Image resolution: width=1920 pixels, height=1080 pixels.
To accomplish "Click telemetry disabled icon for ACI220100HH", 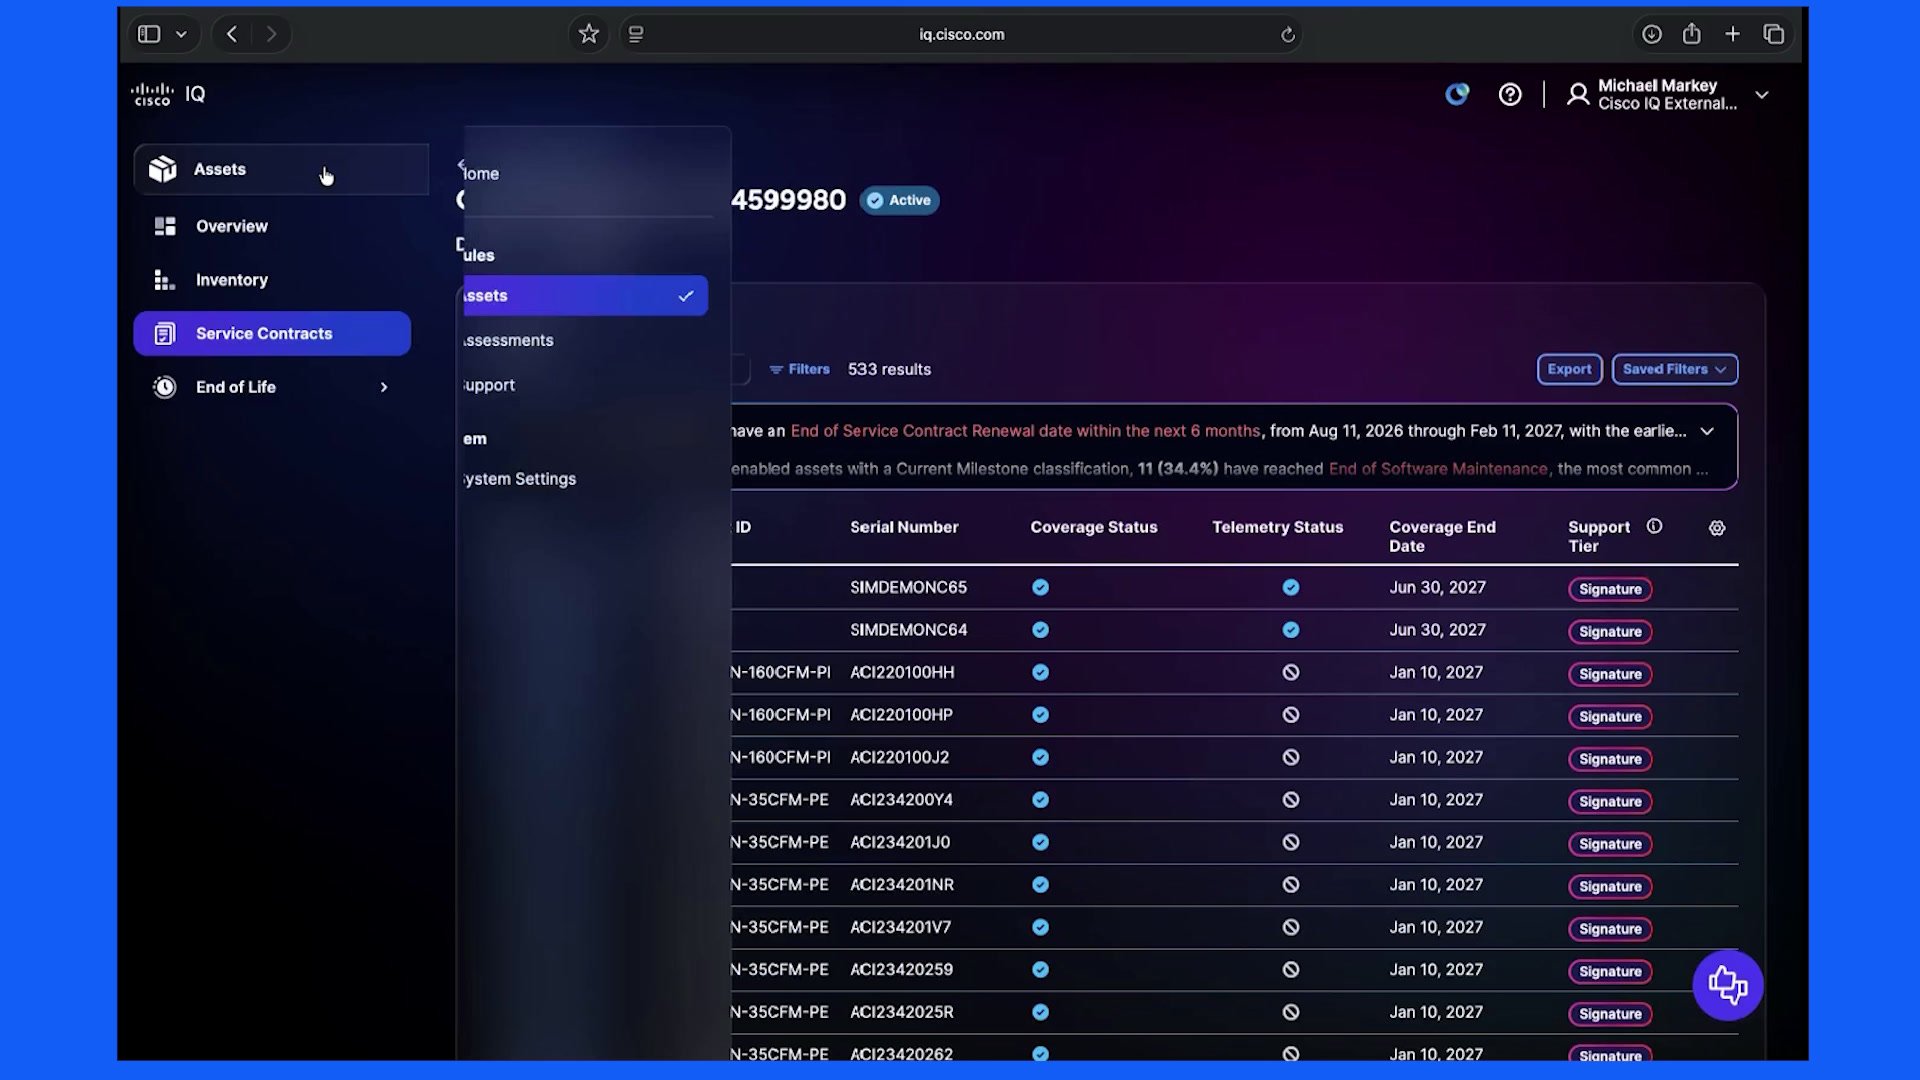I will (1291, 673).
